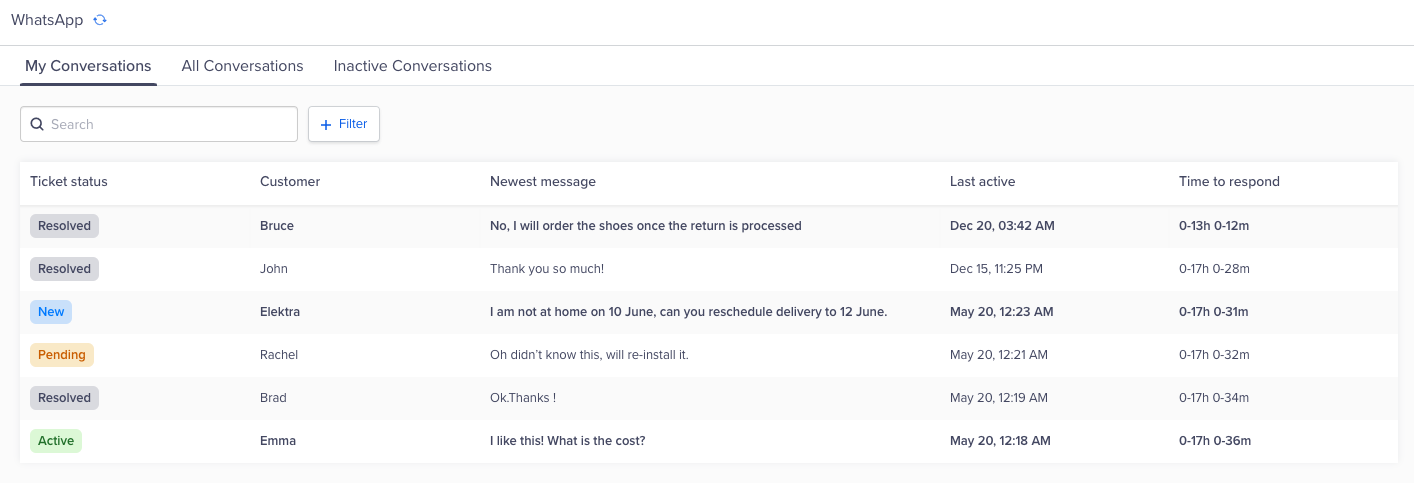Click the Customer column header
The width and height of the screenshot is (1414, 483).
290,182
